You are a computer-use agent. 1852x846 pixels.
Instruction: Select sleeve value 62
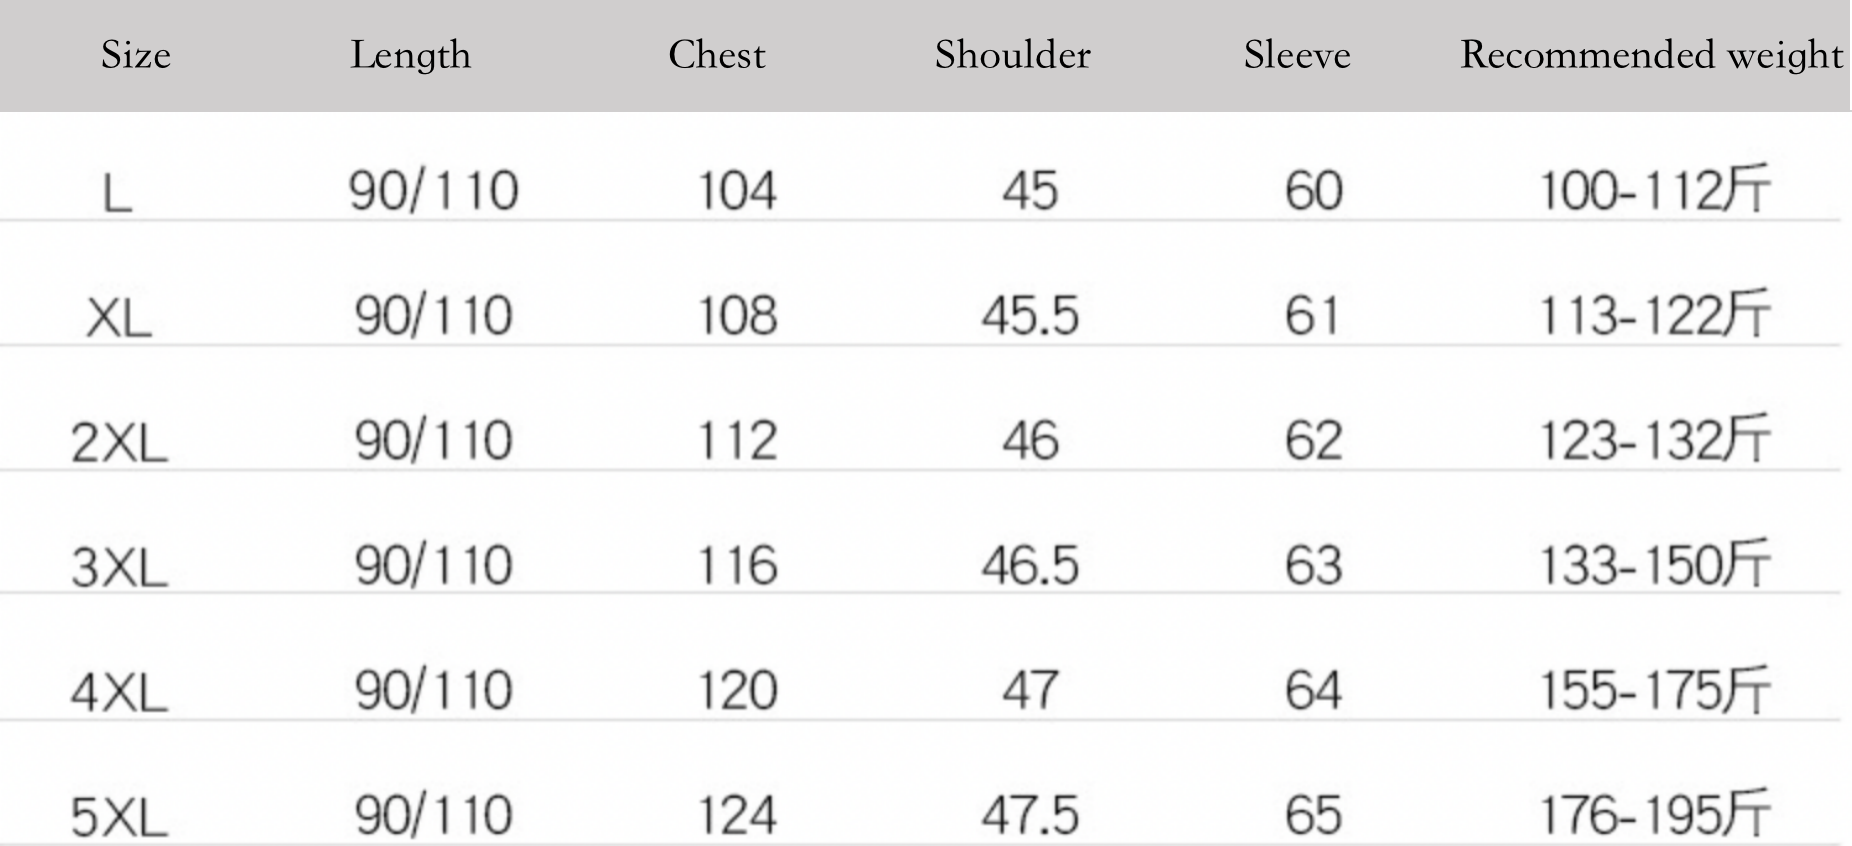click(x=1313, y=441)
